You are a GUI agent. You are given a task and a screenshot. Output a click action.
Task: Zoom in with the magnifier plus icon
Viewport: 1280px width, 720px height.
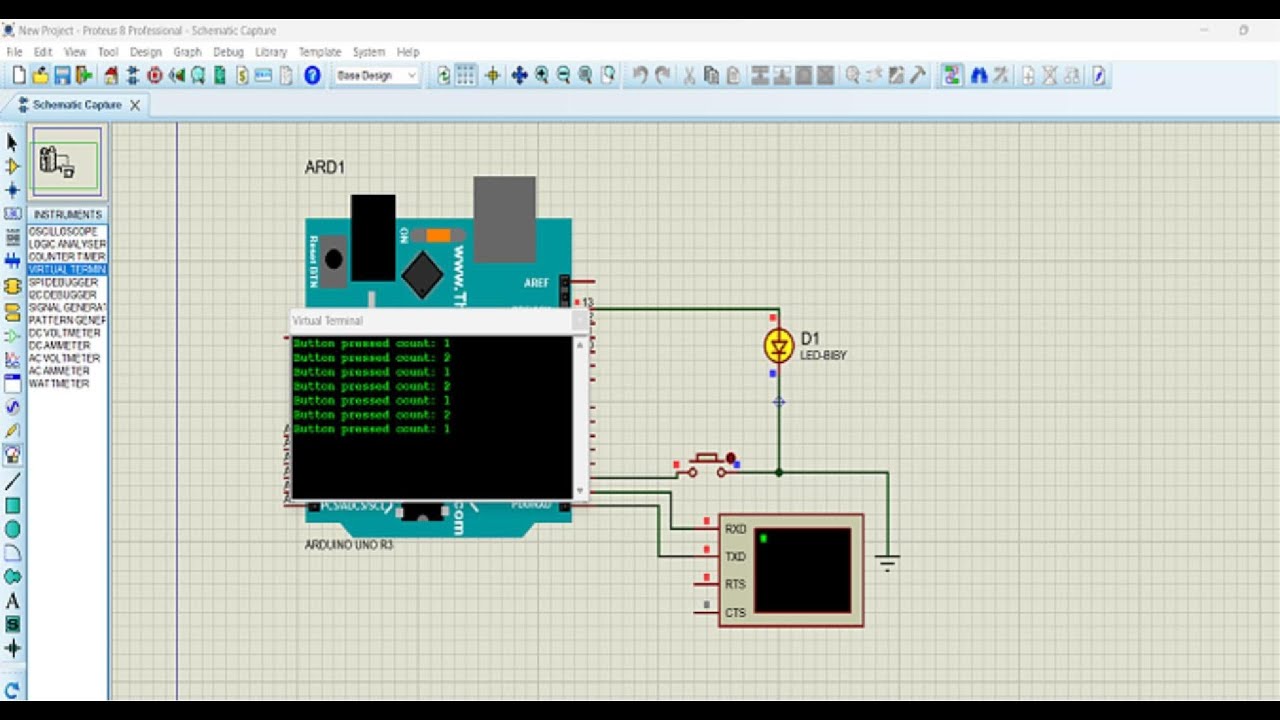tap(542, 75)
